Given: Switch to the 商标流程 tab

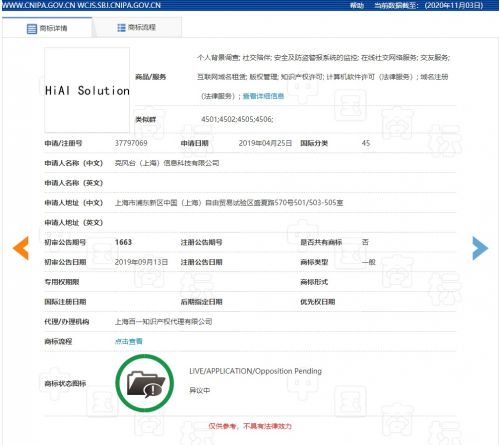Looking at the screenshot, I should click(x=137, y=27).
